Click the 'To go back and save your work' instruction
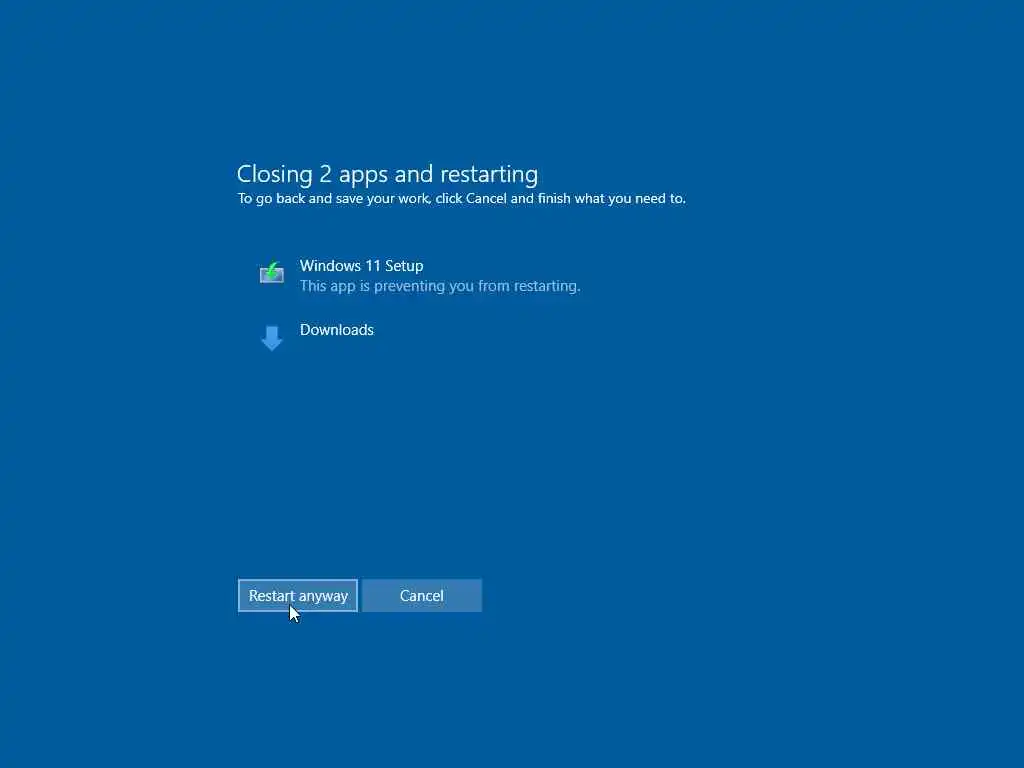1024x768 pixels. pyautogui.click(x=462, y=199)
